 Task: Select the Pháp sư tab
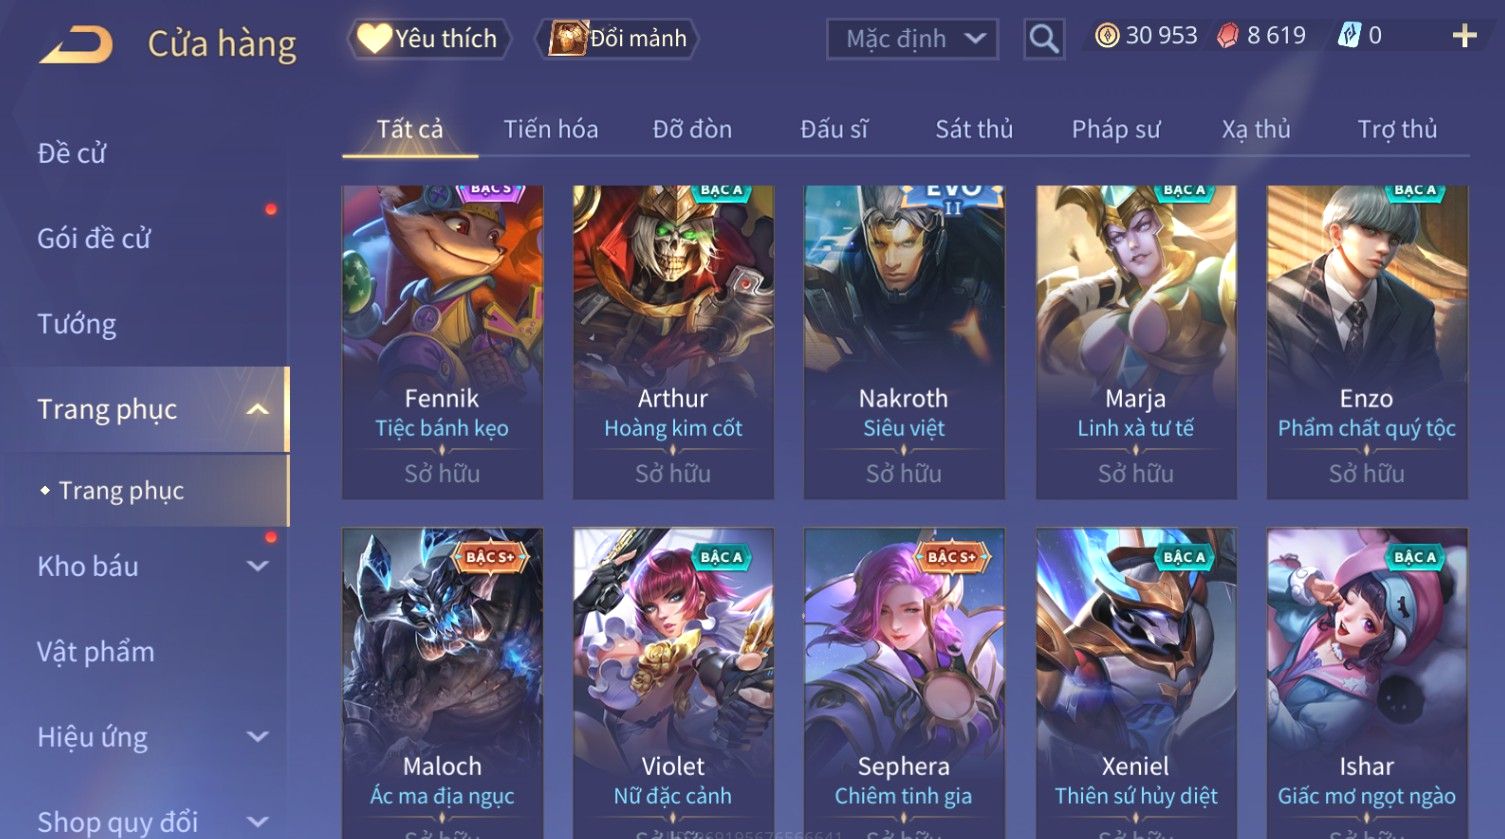(1116, 129)
